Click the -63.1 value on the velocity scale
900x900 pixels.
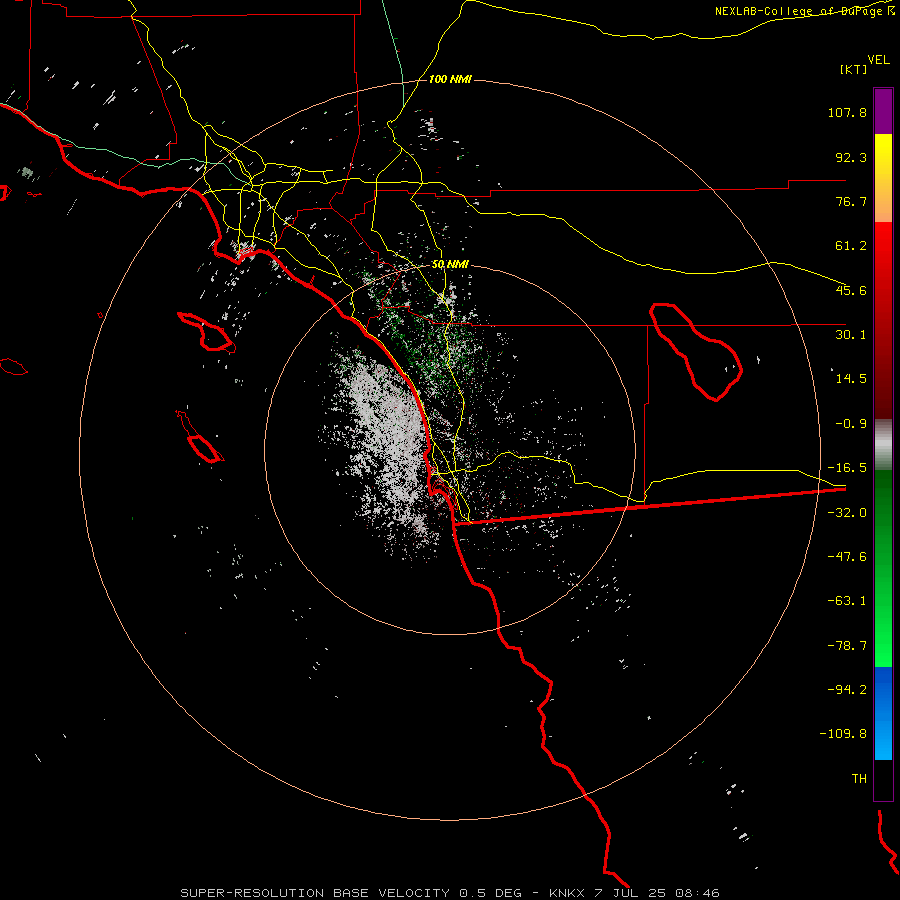click(x=847, y=601)
